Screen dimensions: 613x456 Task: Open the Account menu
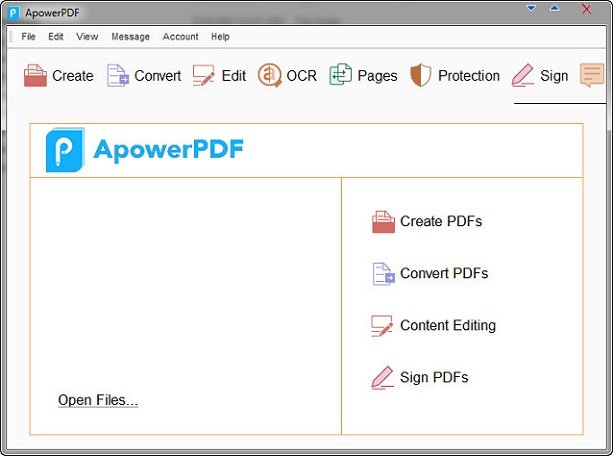click(181, 37)
